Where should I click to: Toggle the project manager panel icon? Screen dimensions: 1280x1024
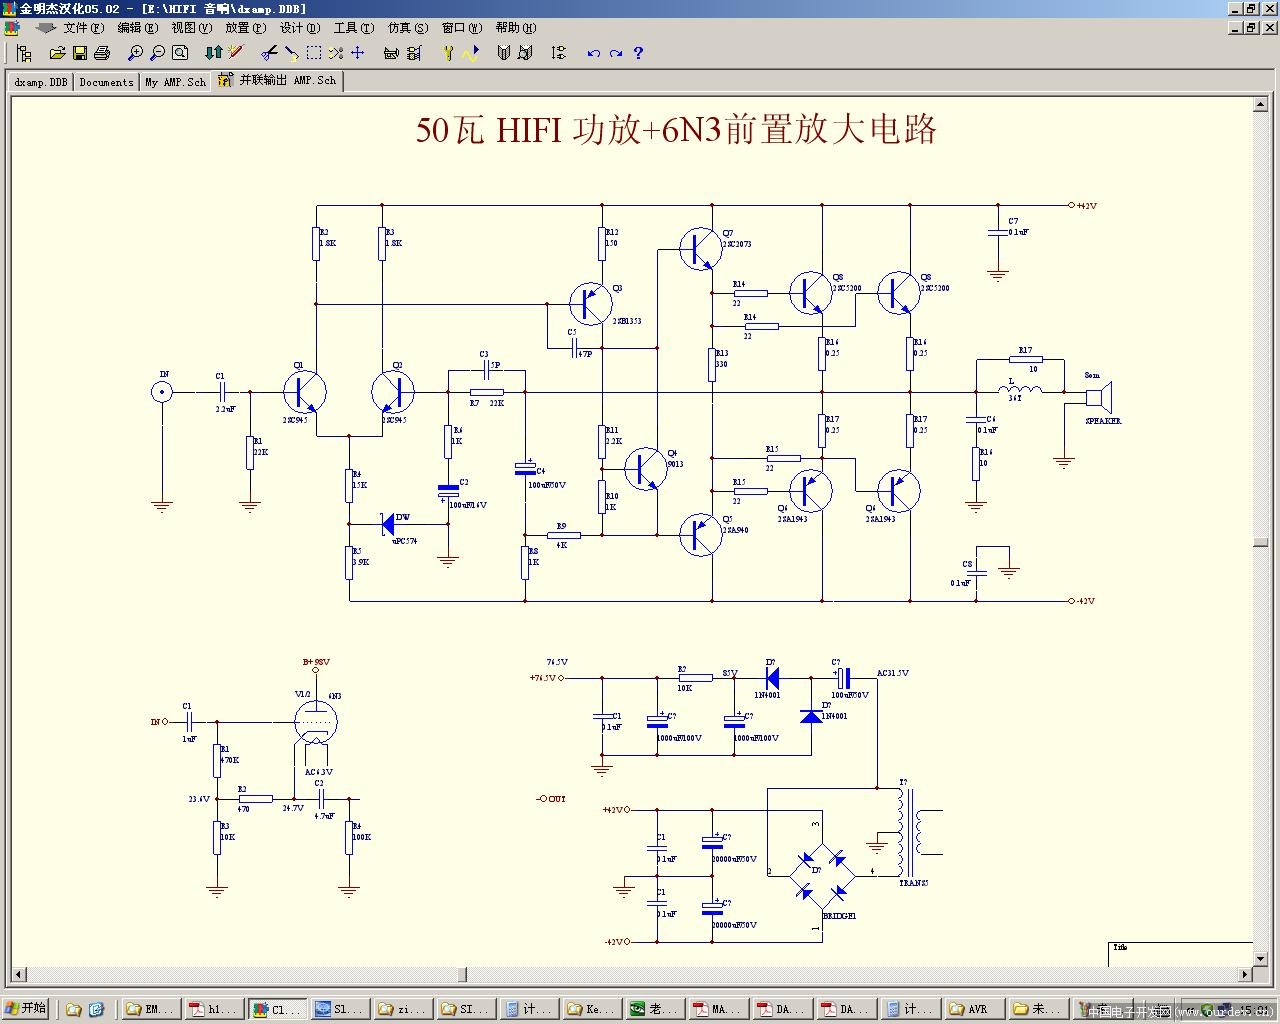23,52
